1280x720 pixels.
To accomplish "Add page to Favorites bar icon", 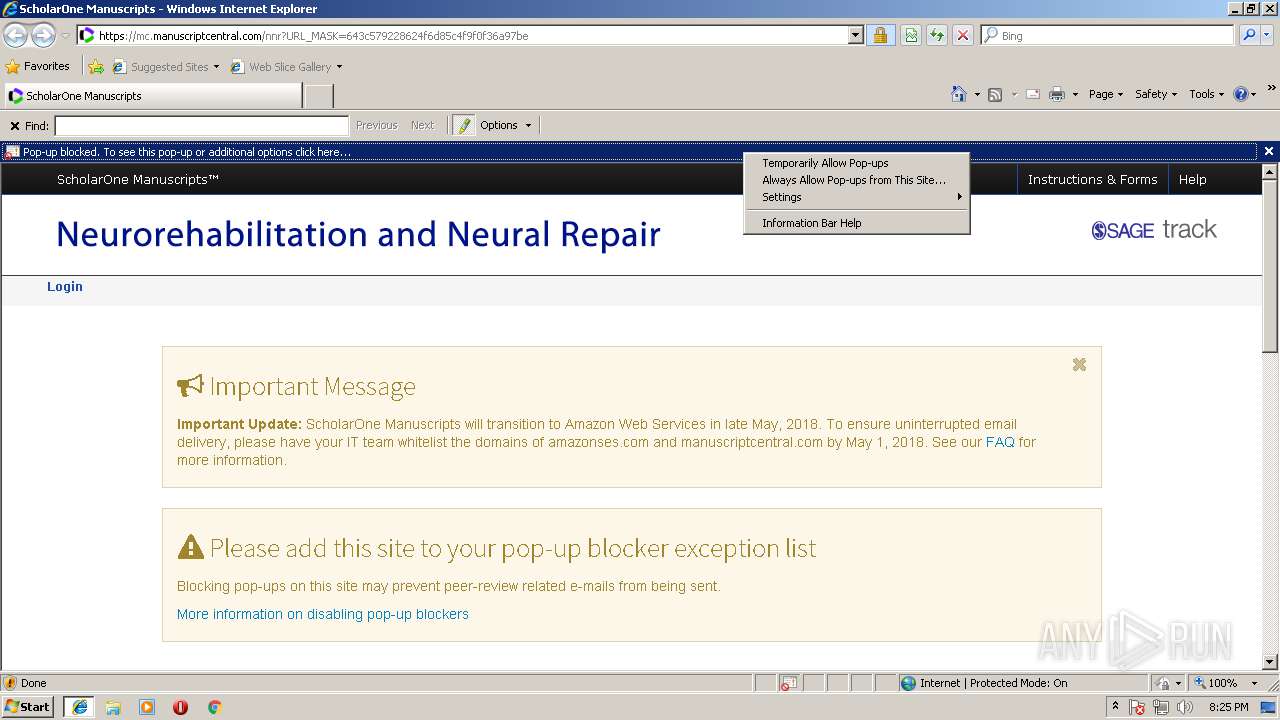I will pyautogui.click(x=96, y=67).
